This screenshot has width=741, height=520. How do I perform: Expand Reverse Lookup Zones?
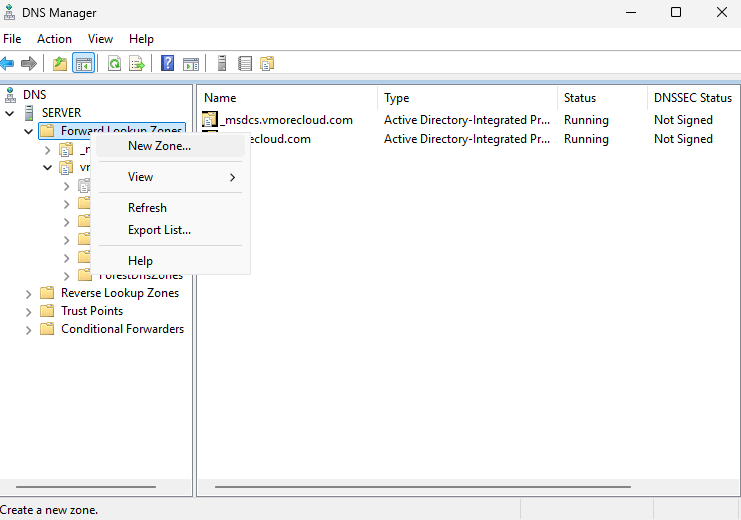[28, 294]
